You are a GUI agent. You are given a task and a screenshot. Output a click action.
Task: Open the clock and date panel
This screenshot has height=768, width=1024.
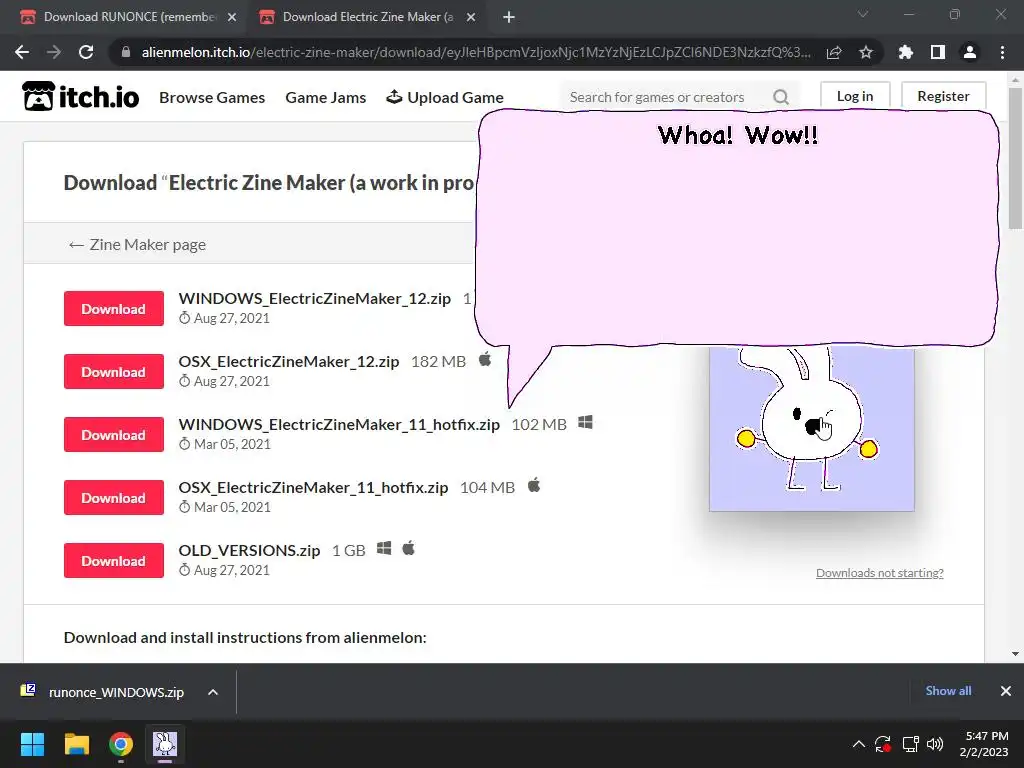click(984, 744)
